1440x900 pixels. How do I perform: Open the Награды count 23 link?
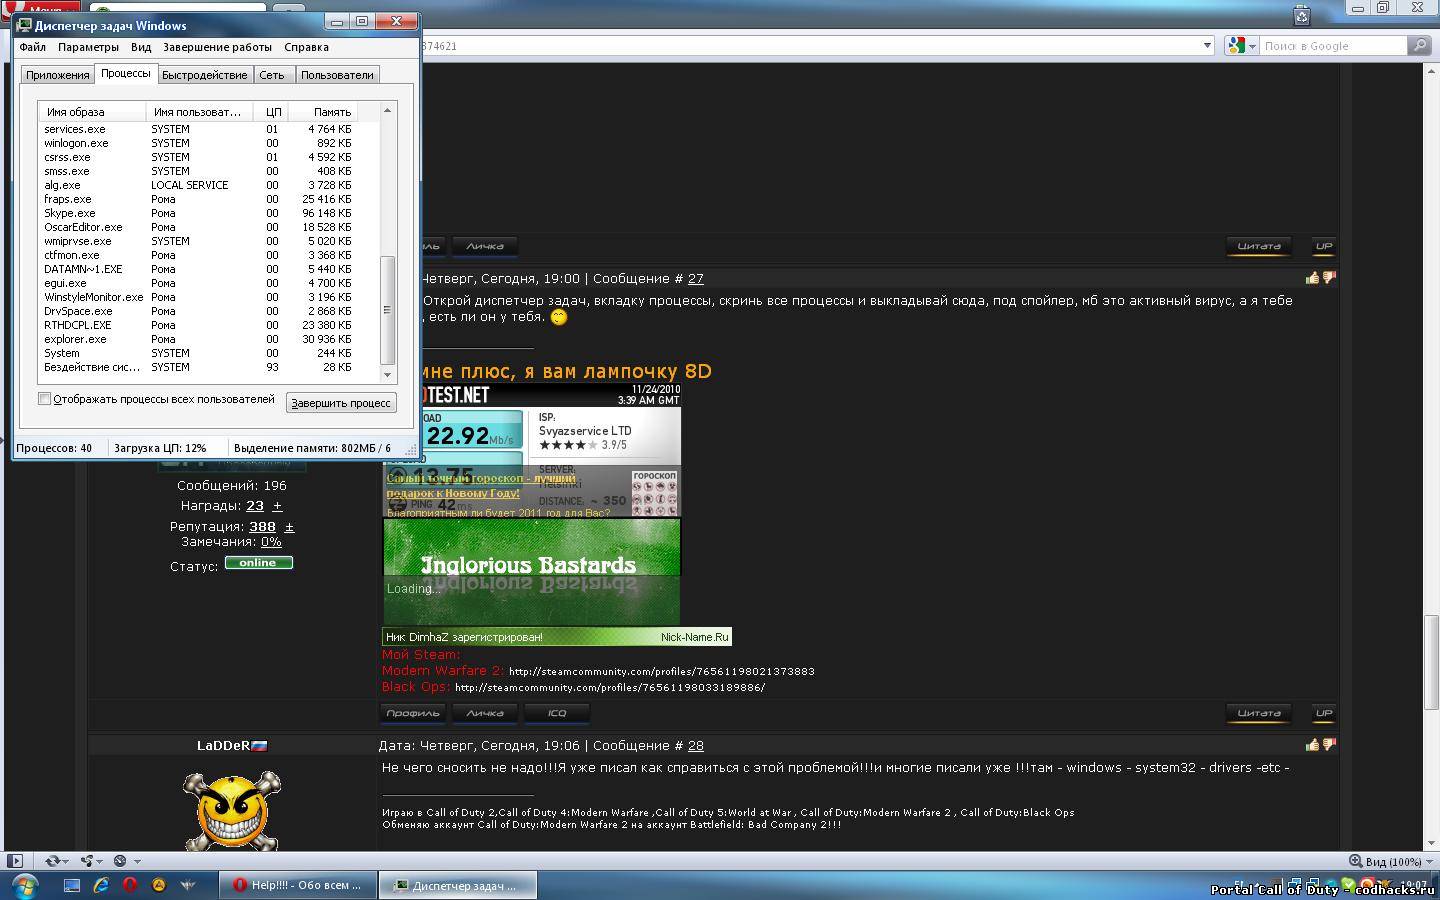pos(255,506)
